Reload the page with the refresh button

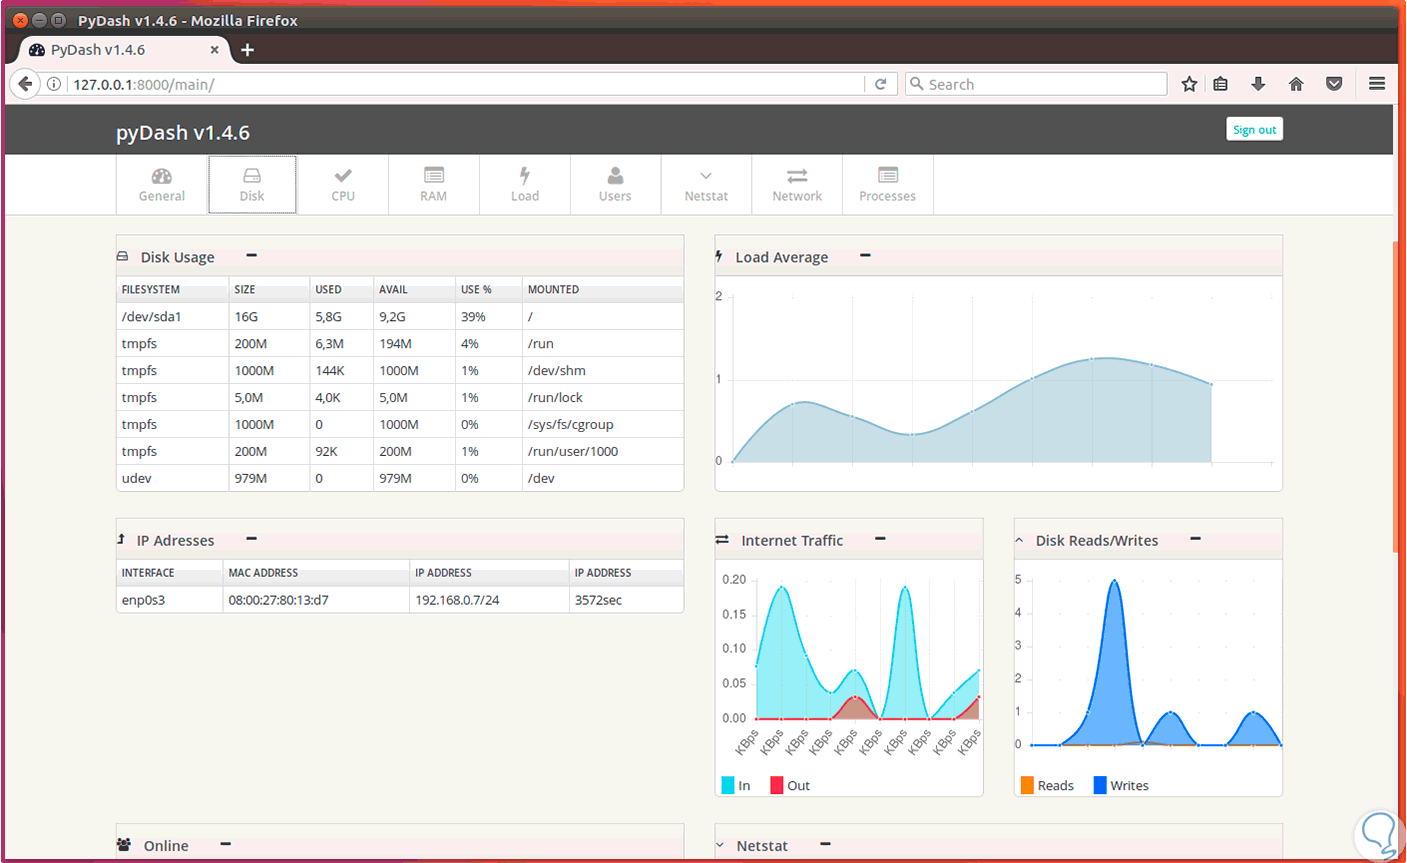click(882, 83)
